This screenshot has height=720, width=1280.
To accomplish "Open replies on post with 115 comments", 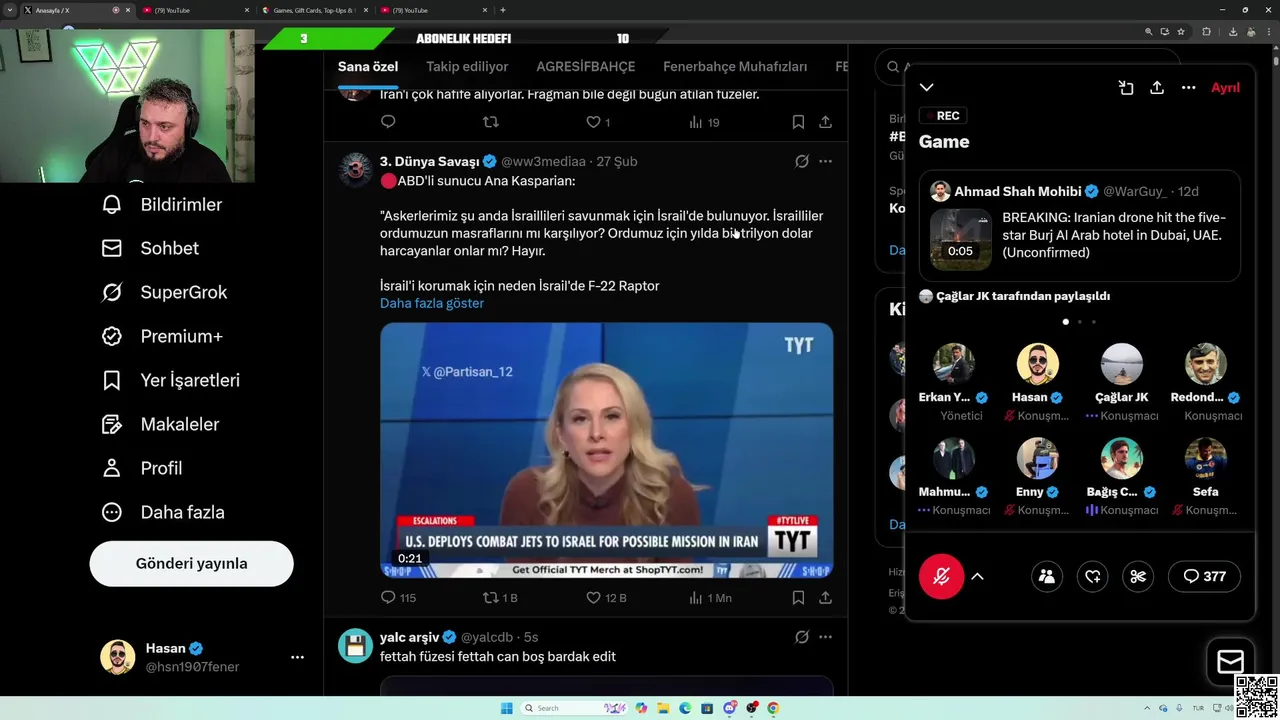I will 398,598.
